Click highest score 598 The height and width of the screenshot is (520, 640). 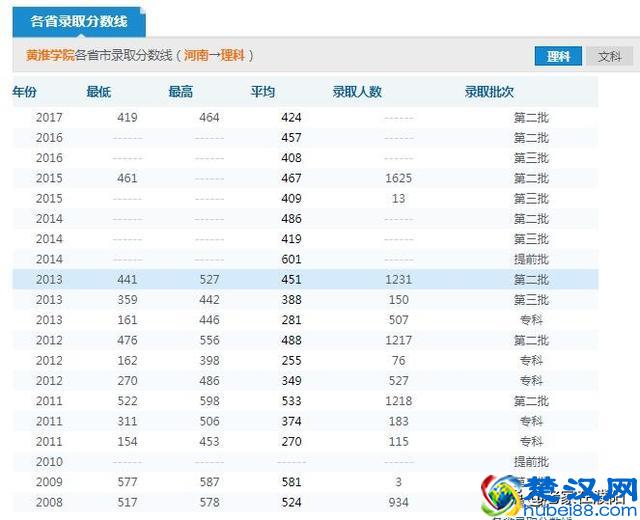tap(209, 401)
